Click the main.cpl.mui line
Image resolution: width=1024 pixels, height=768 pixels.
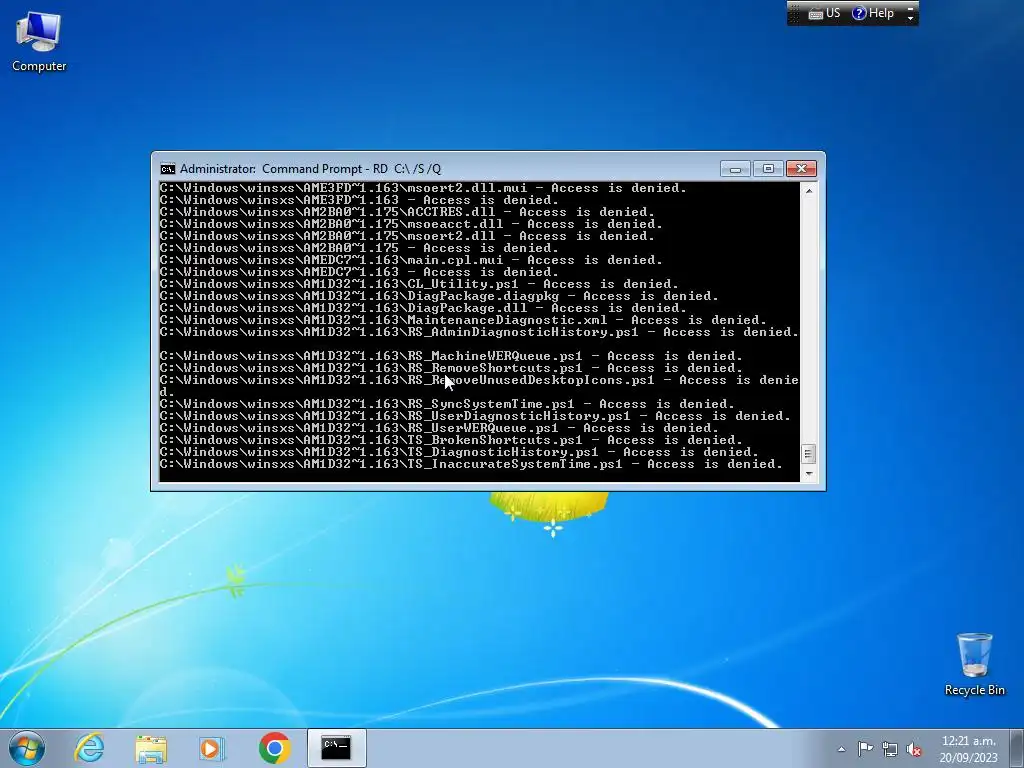411,260
